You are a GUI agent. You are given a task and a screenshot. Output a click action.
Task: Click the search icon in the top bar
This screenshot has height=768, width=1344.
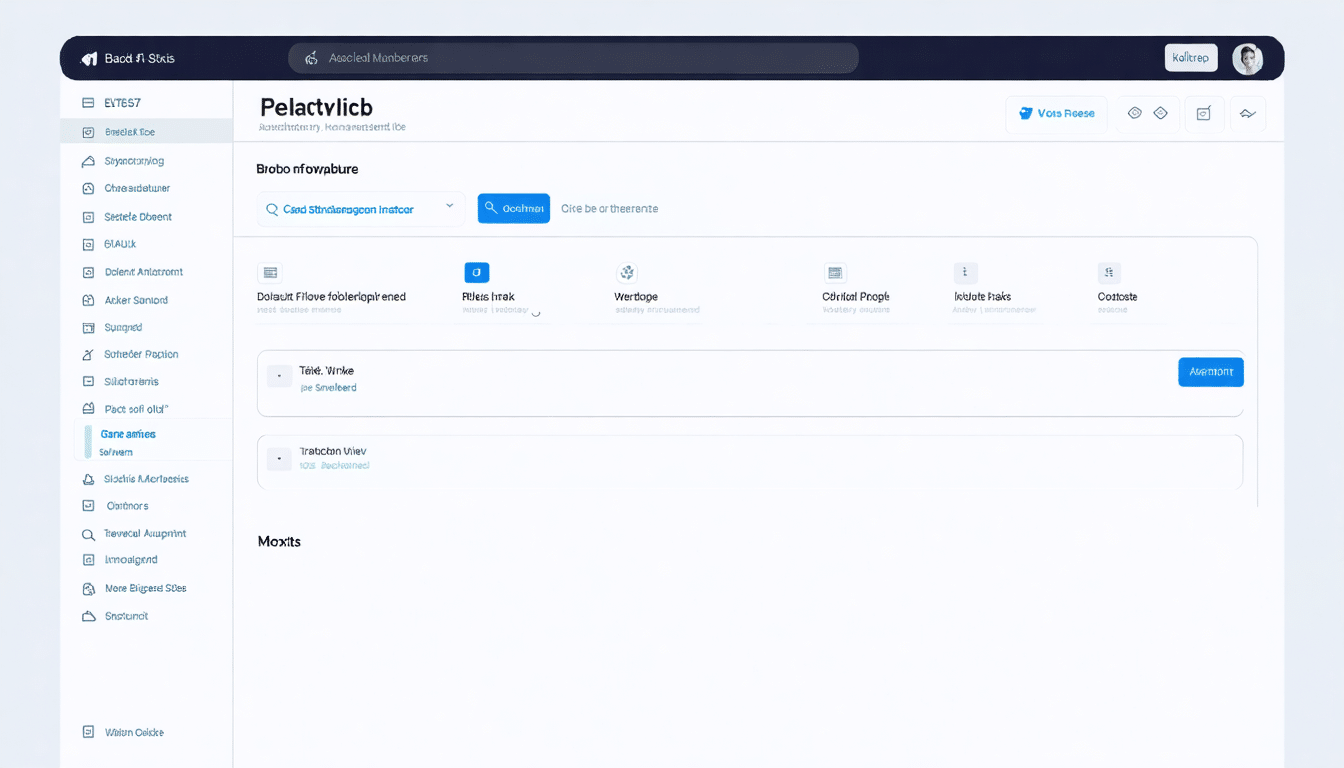(x=311, y=58)
